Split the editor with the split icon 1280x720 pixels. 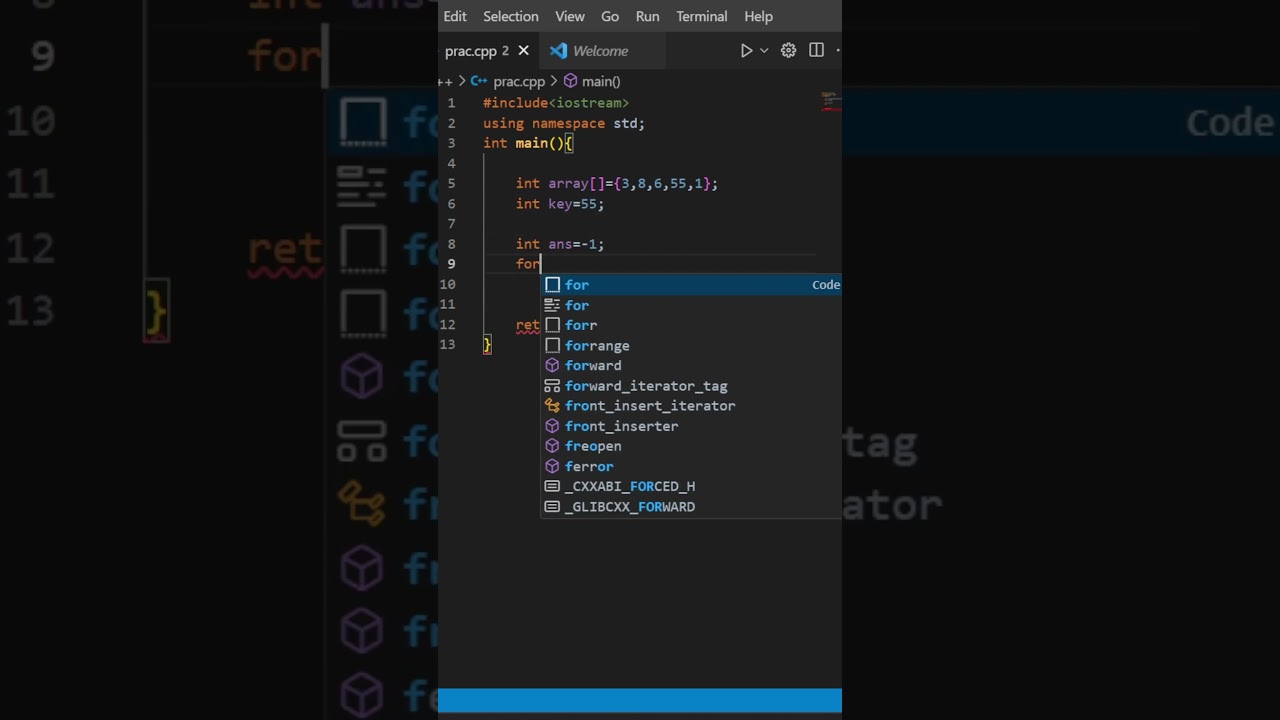tap(816, 50)
